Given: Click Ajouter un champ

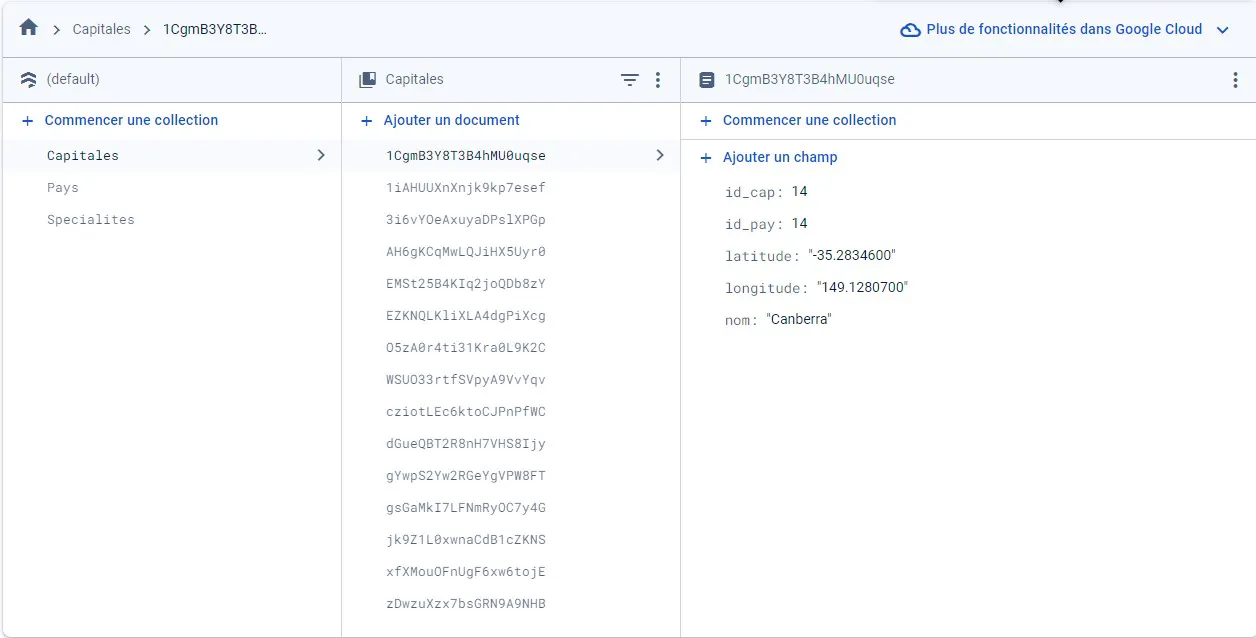Looking at the screenshot, I should click(x=780, y=157).
